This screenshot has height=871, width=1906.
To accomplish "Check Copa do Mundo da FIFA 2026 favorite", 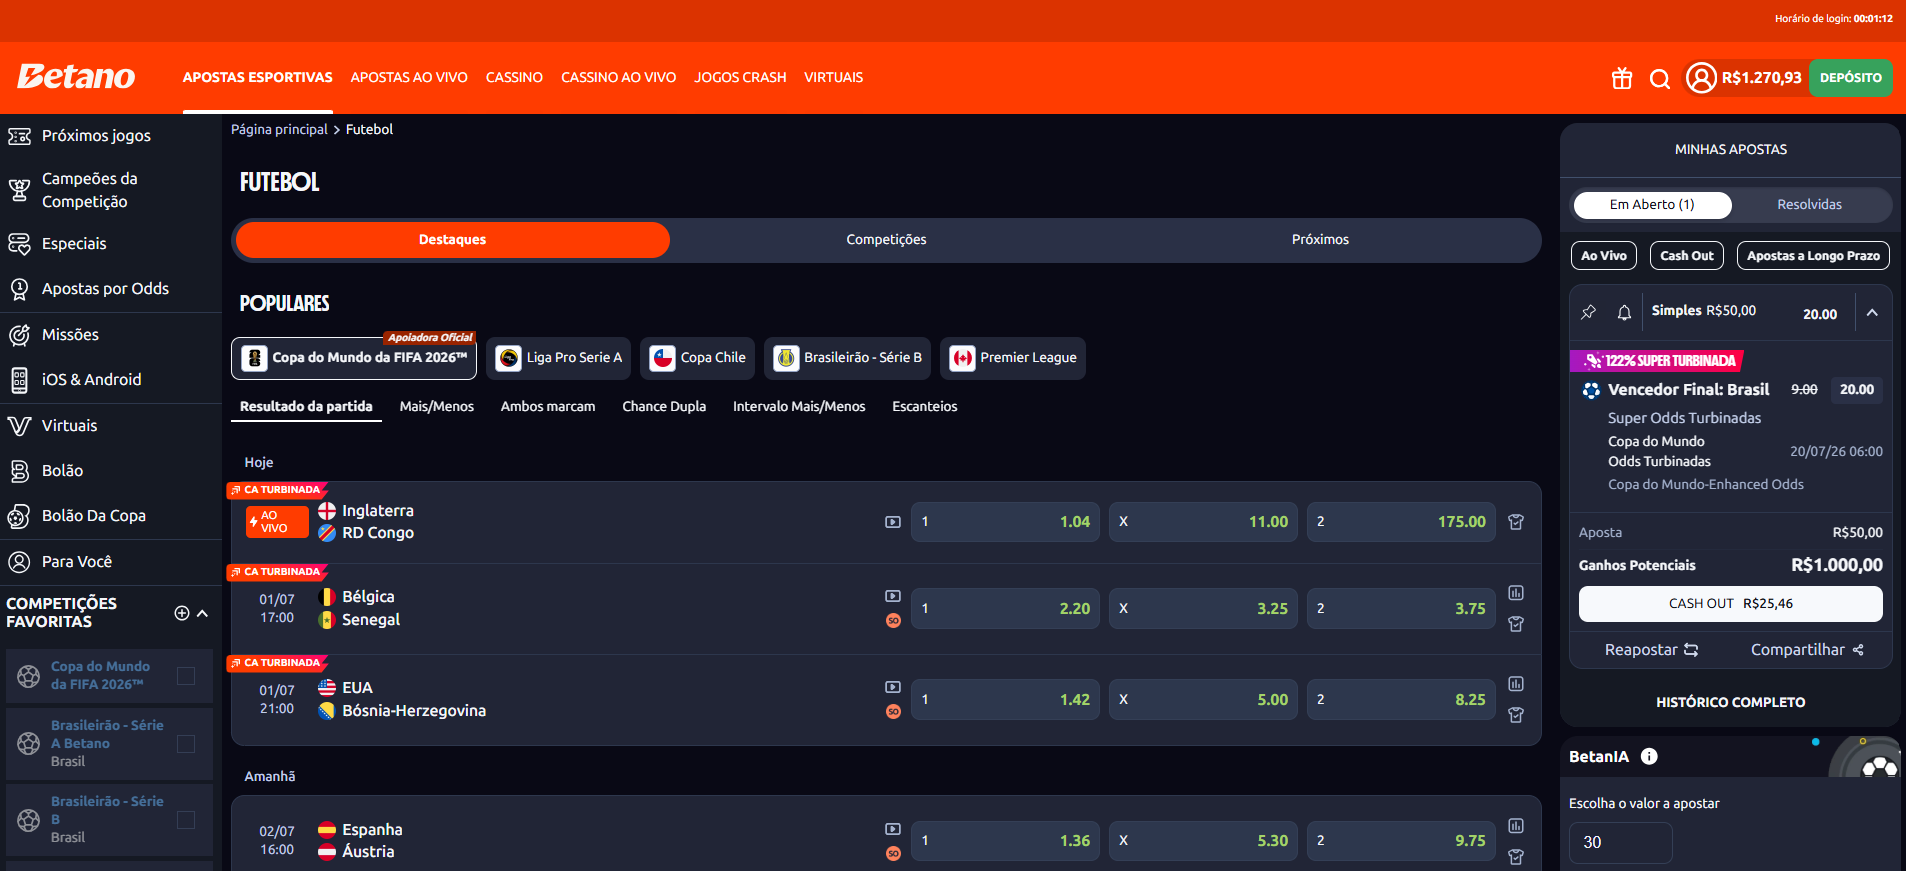I will click(x=186, y=676).
